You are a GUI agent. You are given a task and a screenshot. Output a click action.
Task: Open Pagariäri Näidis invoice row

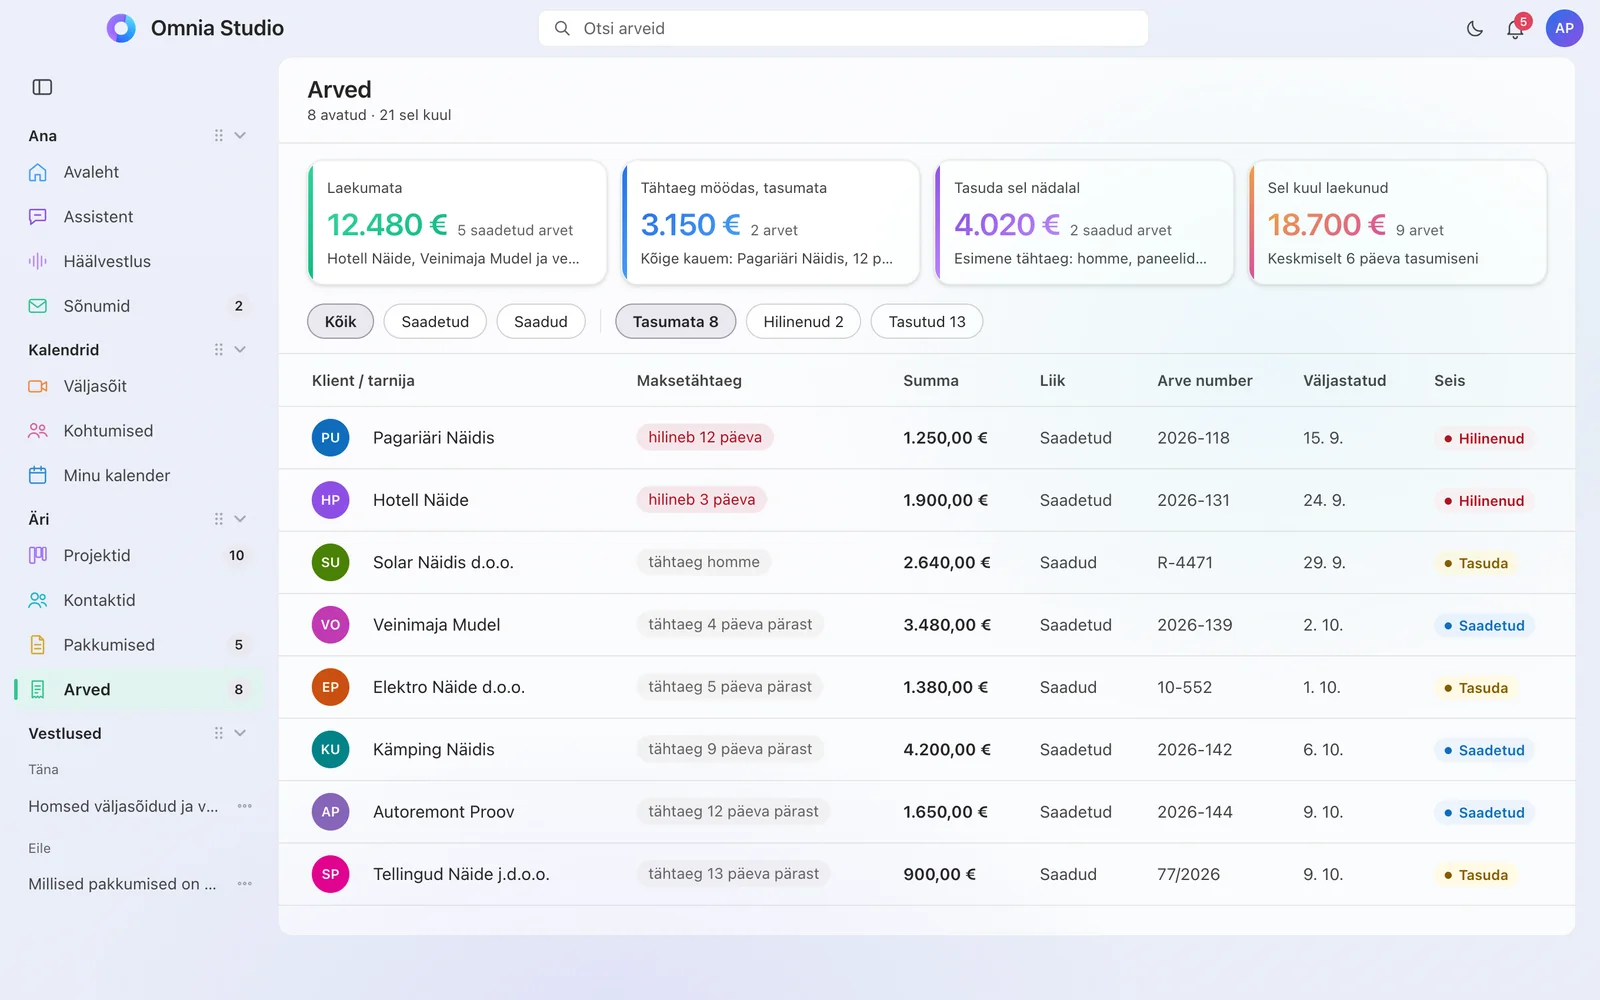pyautogui.click(x=926, y=438)
